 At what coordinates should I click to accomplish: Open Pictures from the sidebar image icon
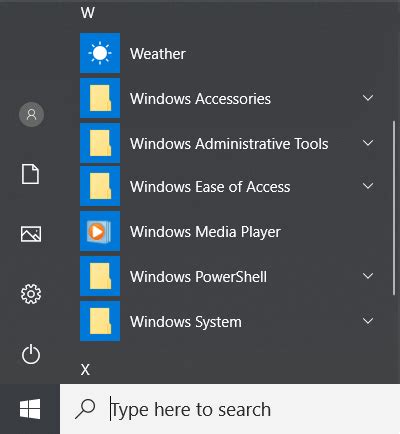(31, 234)
